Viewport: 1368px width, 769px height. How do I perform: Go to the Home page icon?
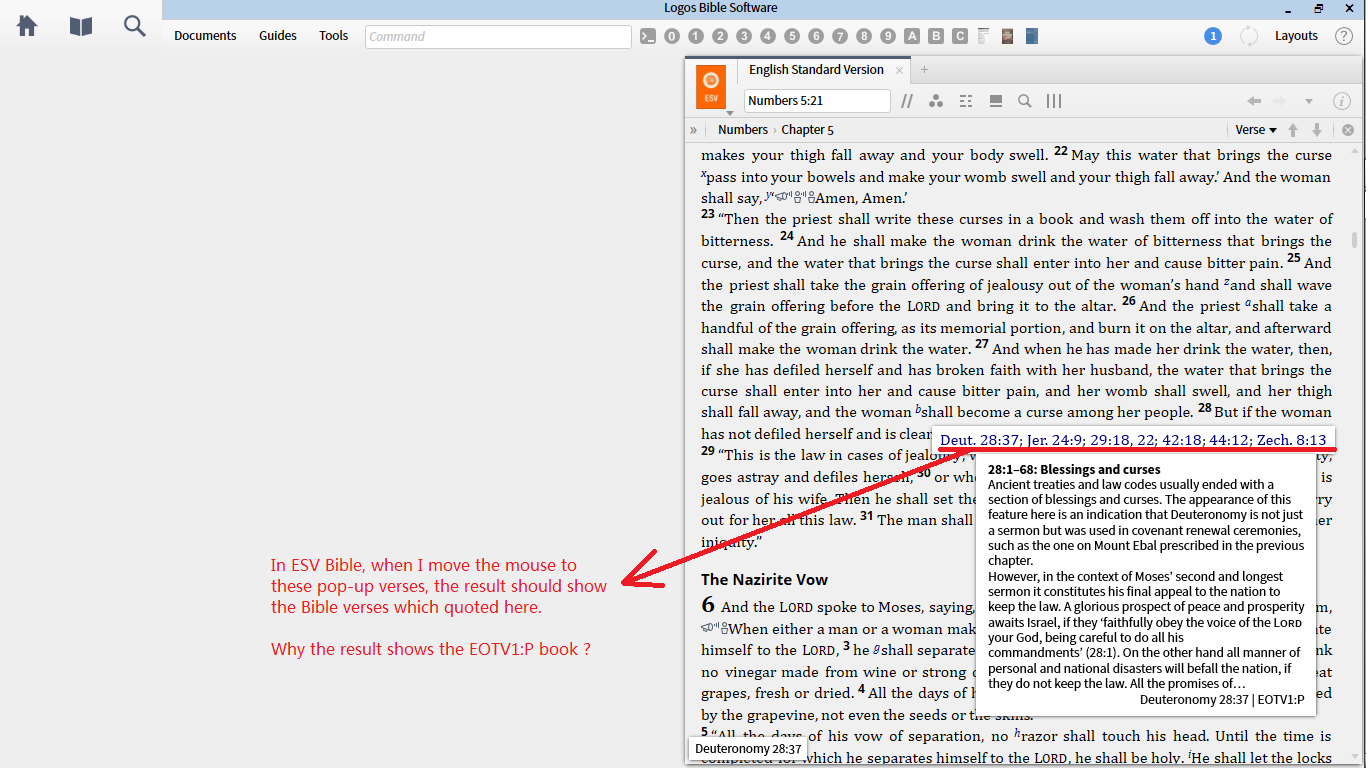pos(27,26)
